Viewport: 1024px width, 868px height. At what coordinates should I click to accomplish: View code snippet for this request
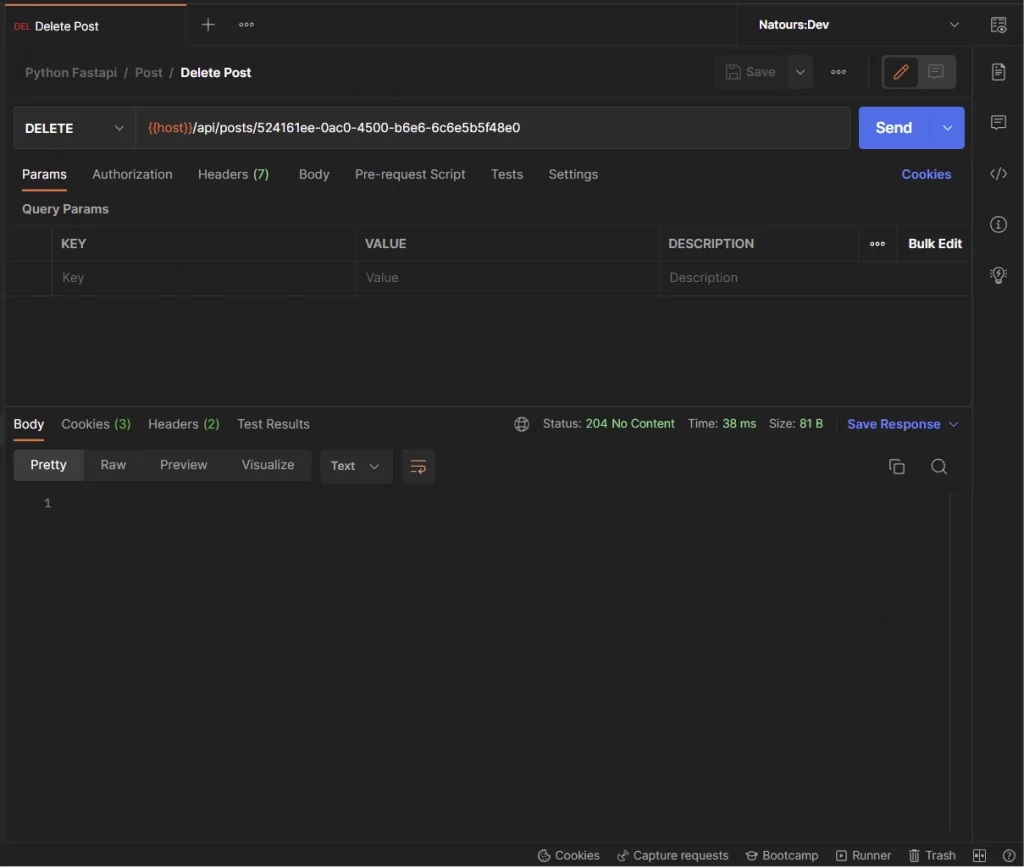tap(998, 173)
